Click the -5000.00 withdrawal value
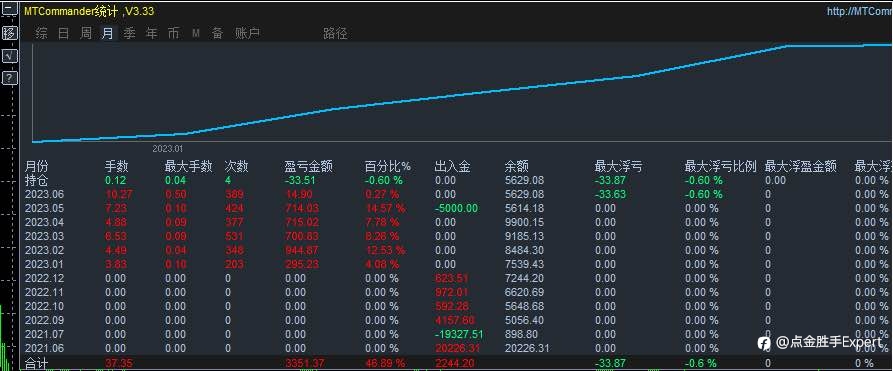This screenshot has height=371, width=893. [x=456, y=209]
